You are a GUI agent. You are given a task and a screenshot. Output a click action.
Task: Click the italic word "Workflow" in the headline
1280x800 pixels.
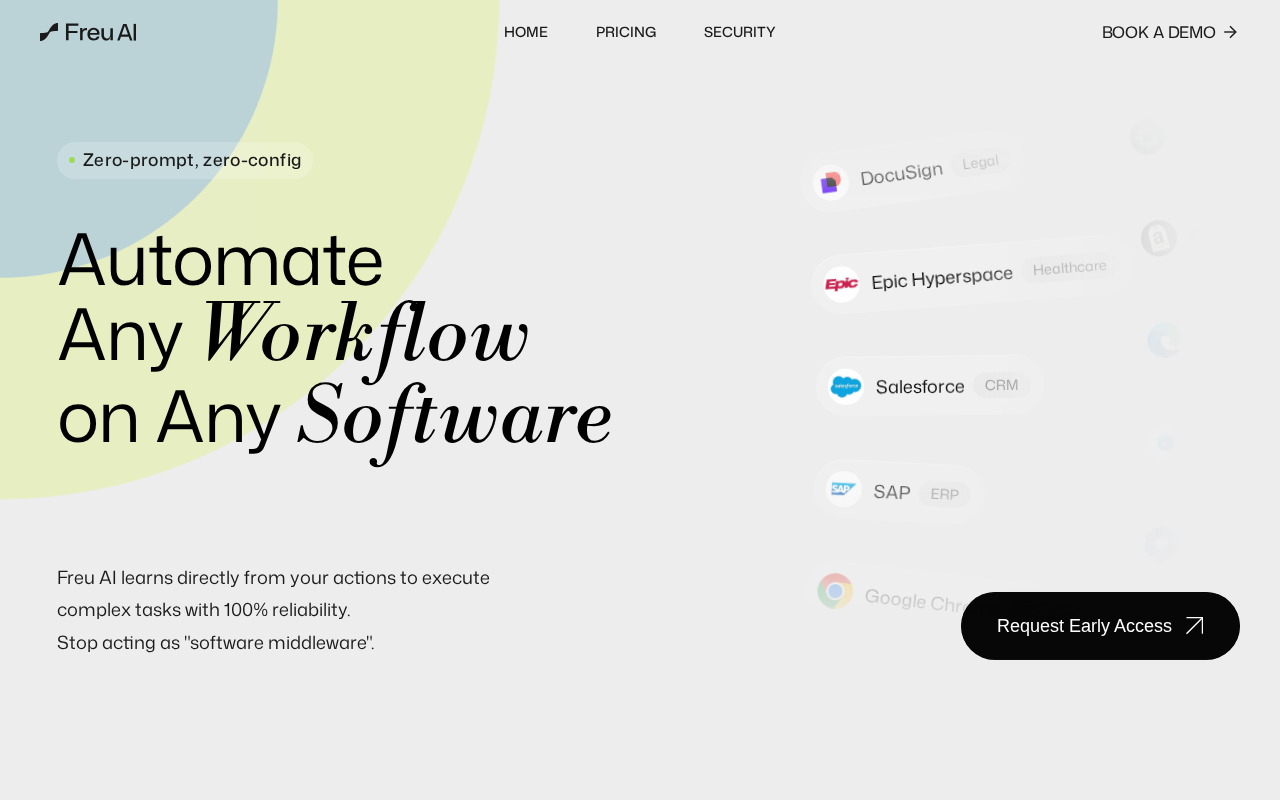(365, 338)
